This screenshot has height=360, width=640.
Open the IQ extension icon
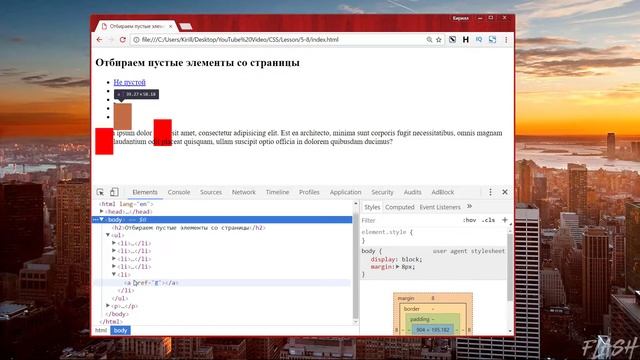click(479, 40)
